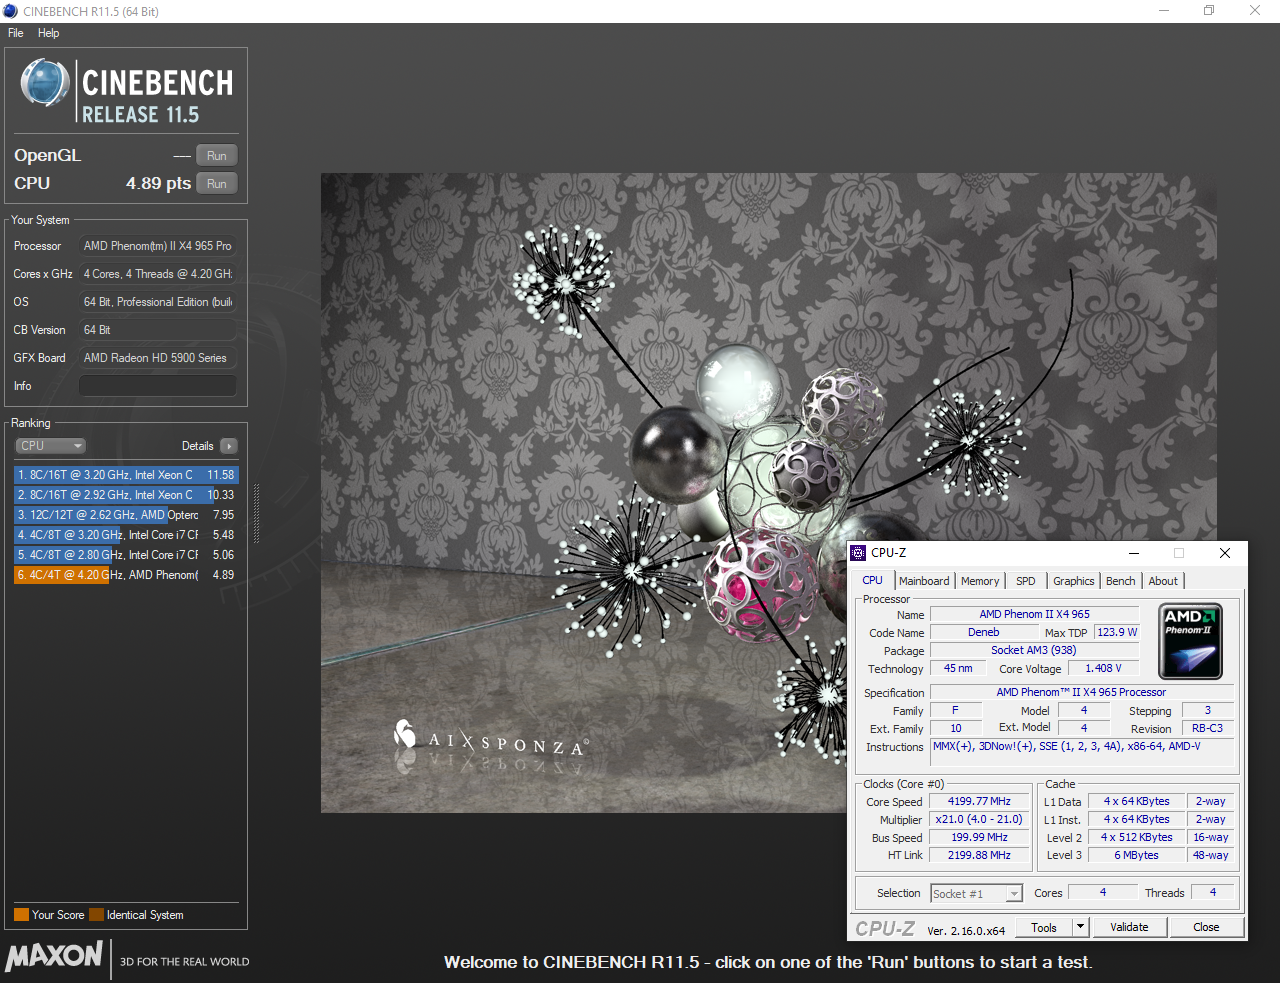
Task: Click the Core Speed value 4199.77 MHz
Action: point(979,802)
